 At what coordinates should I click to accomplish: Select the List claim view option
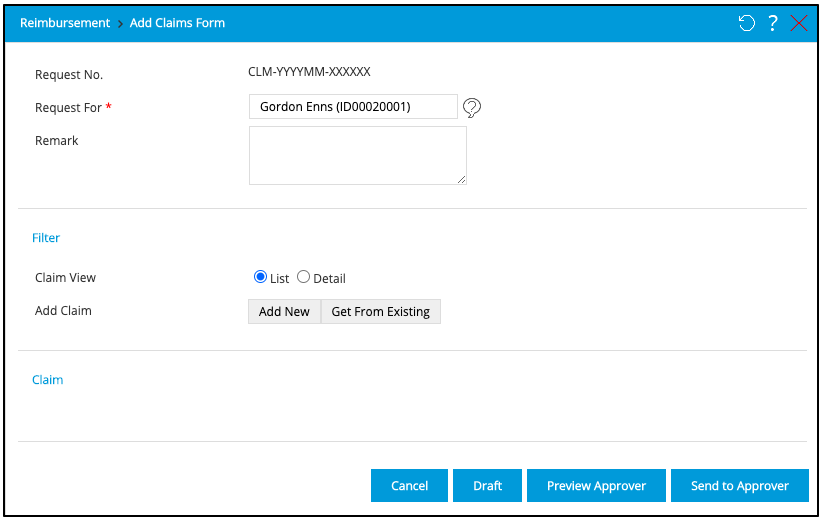pyautogui.click(x=261, y=277)
